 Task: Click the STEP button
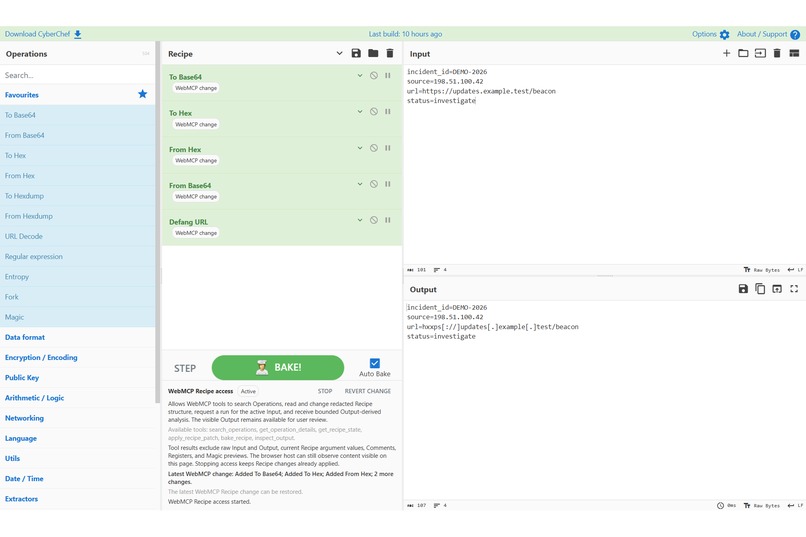(x=185, y=368)
